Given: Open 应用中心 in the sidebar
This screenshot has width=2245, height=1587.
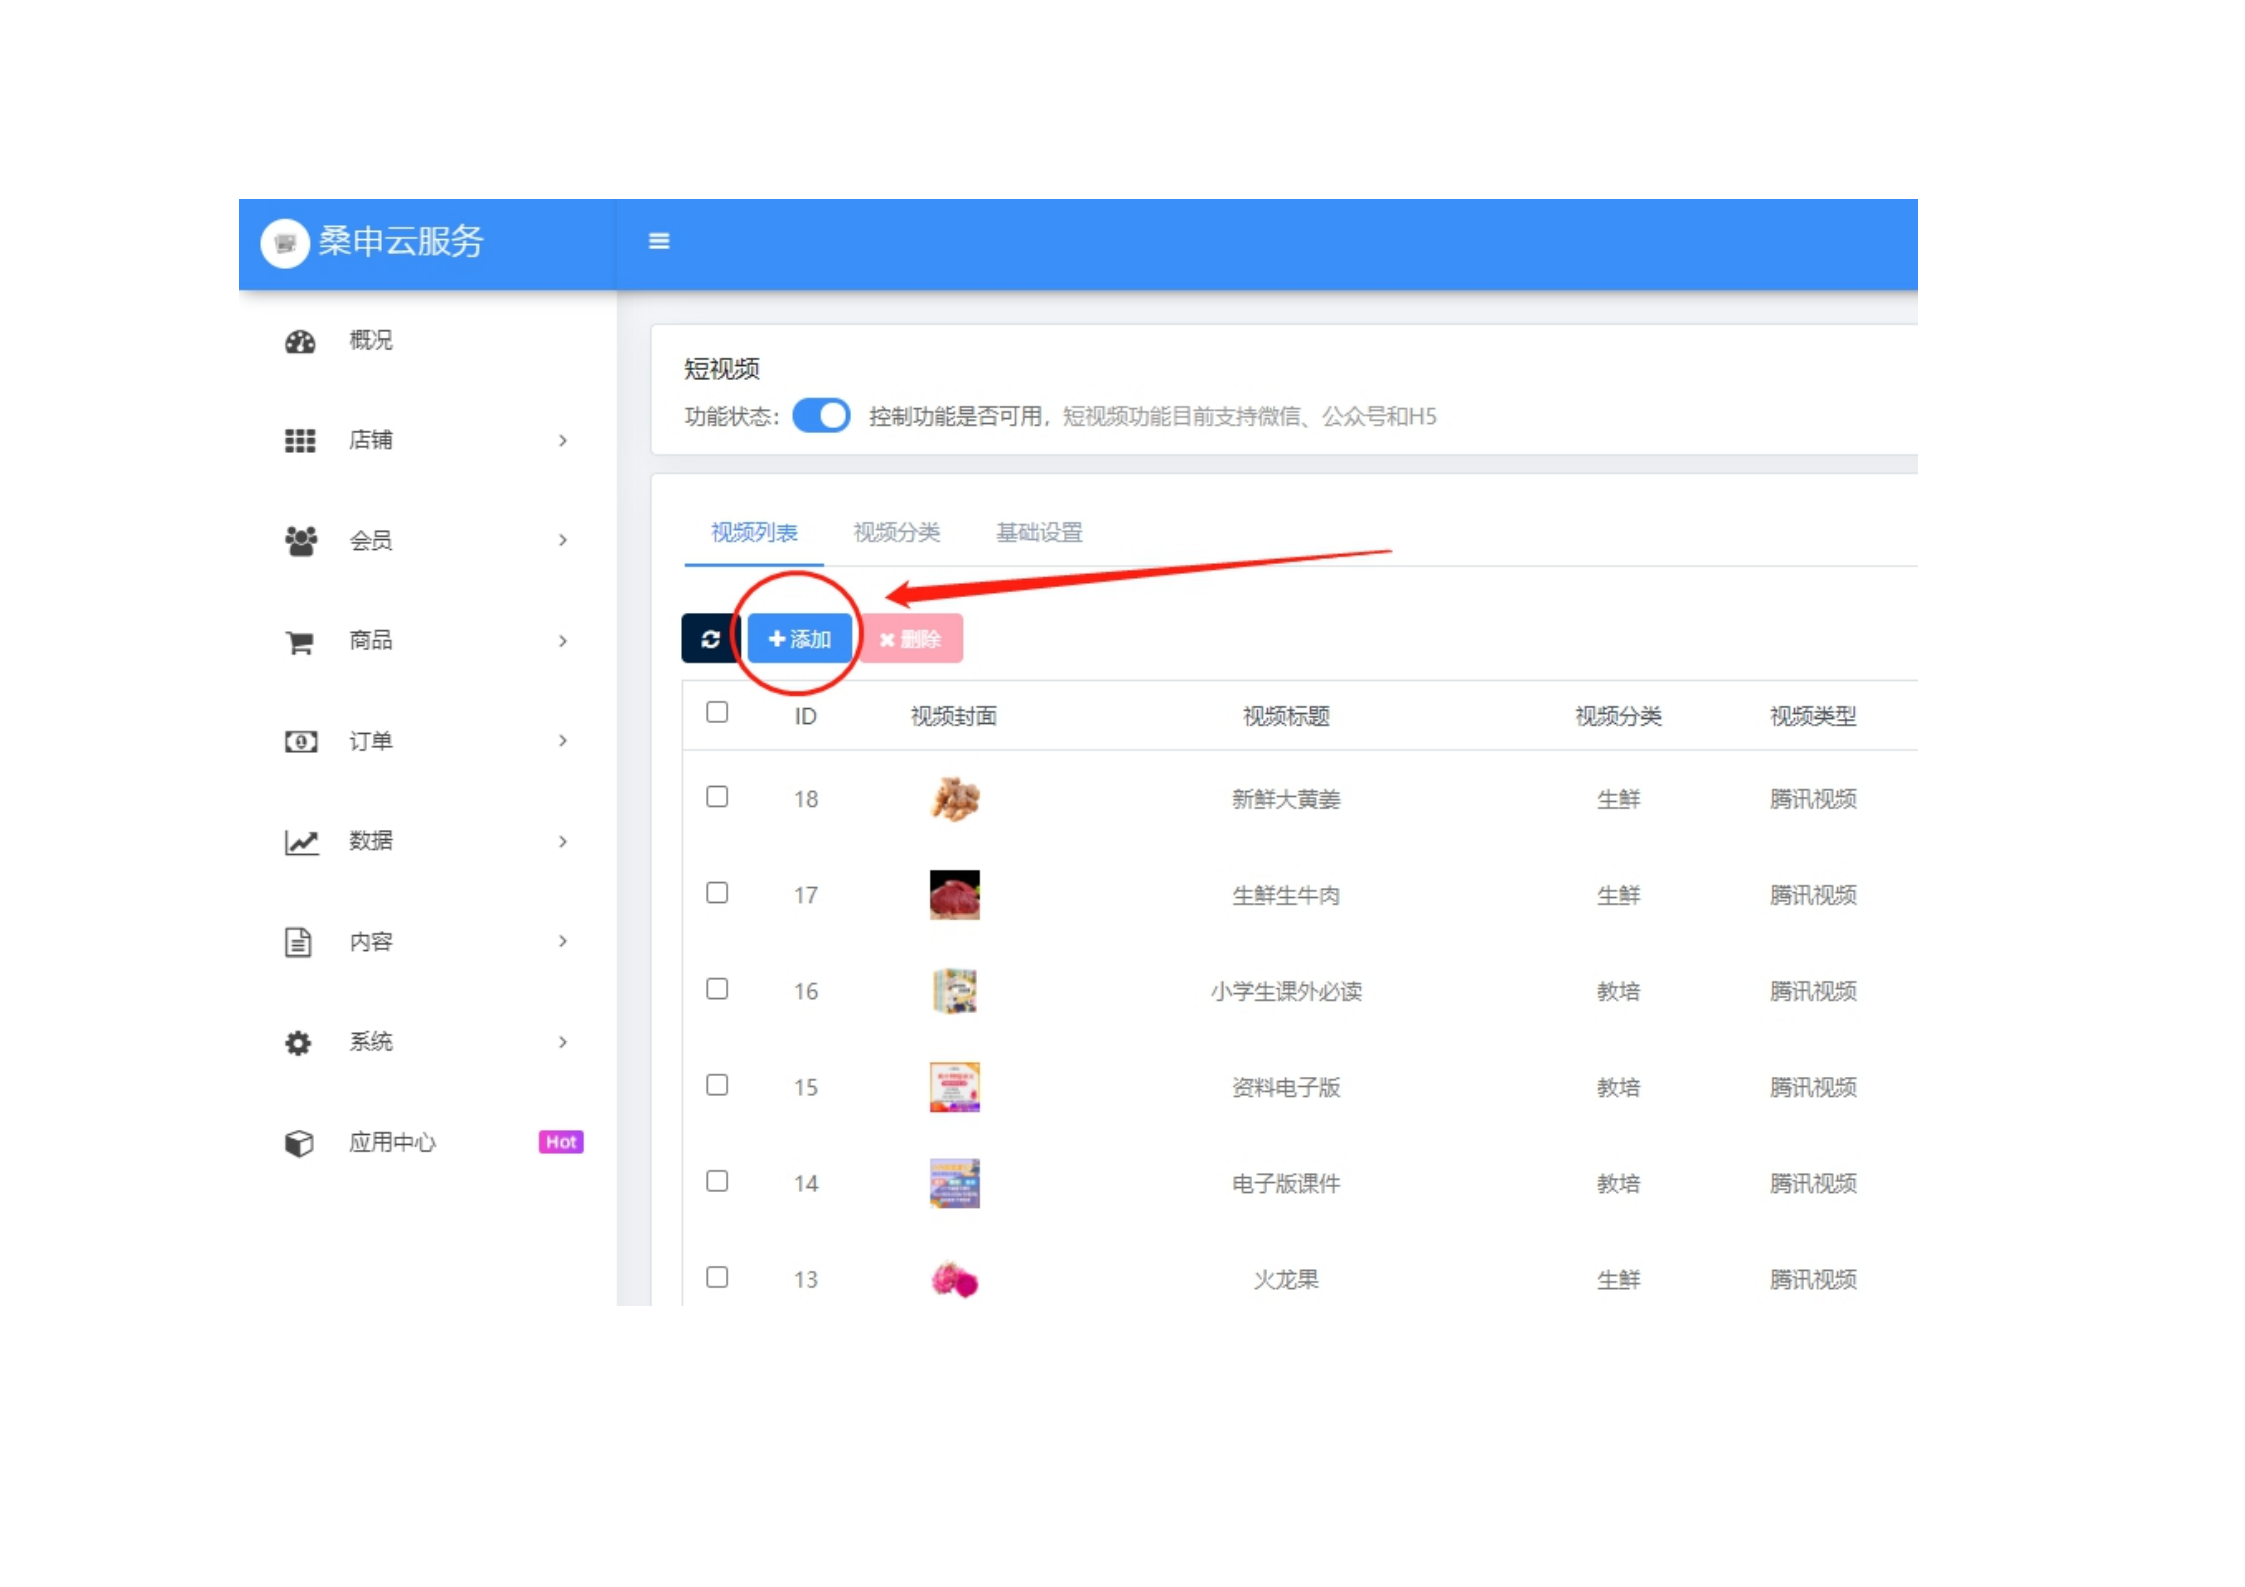Looking at the screenshot, I should click(393, 1143).
